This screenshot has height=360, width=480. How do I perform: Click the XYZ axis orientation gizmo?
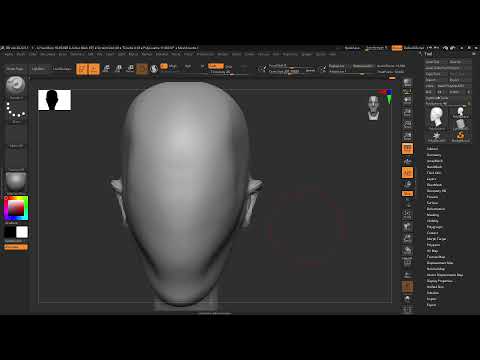pyautogui.click(x=386, y=96)
